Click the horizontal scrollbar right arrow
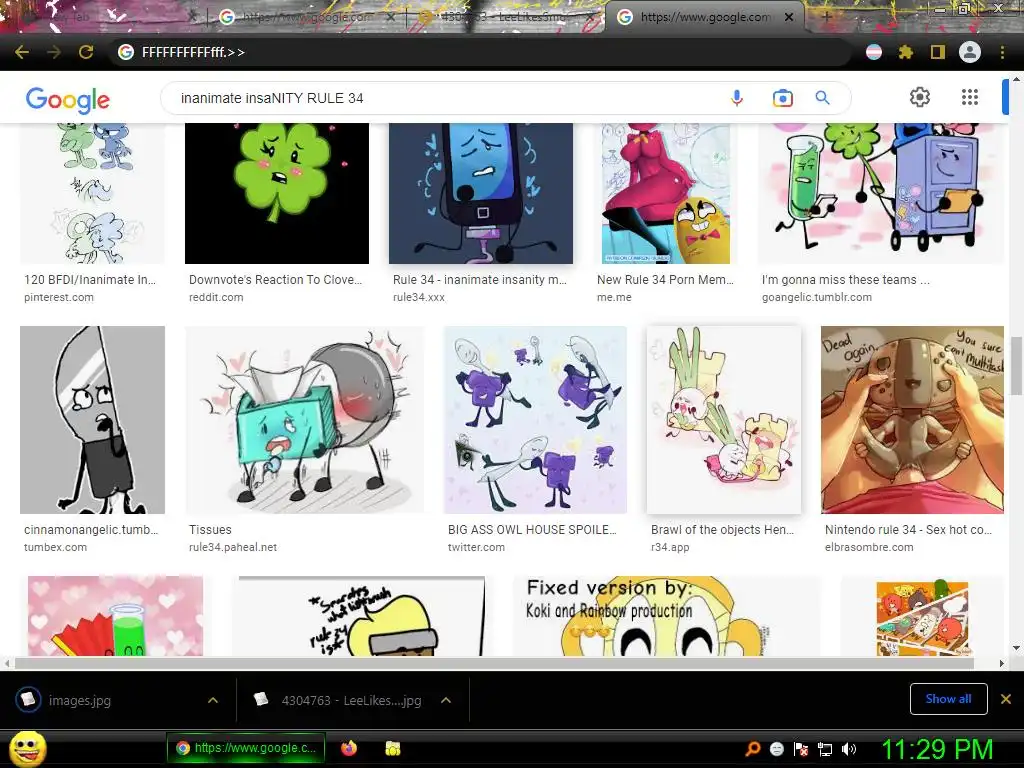The height and width of the screenshot is (768, 1024). 1001,663
